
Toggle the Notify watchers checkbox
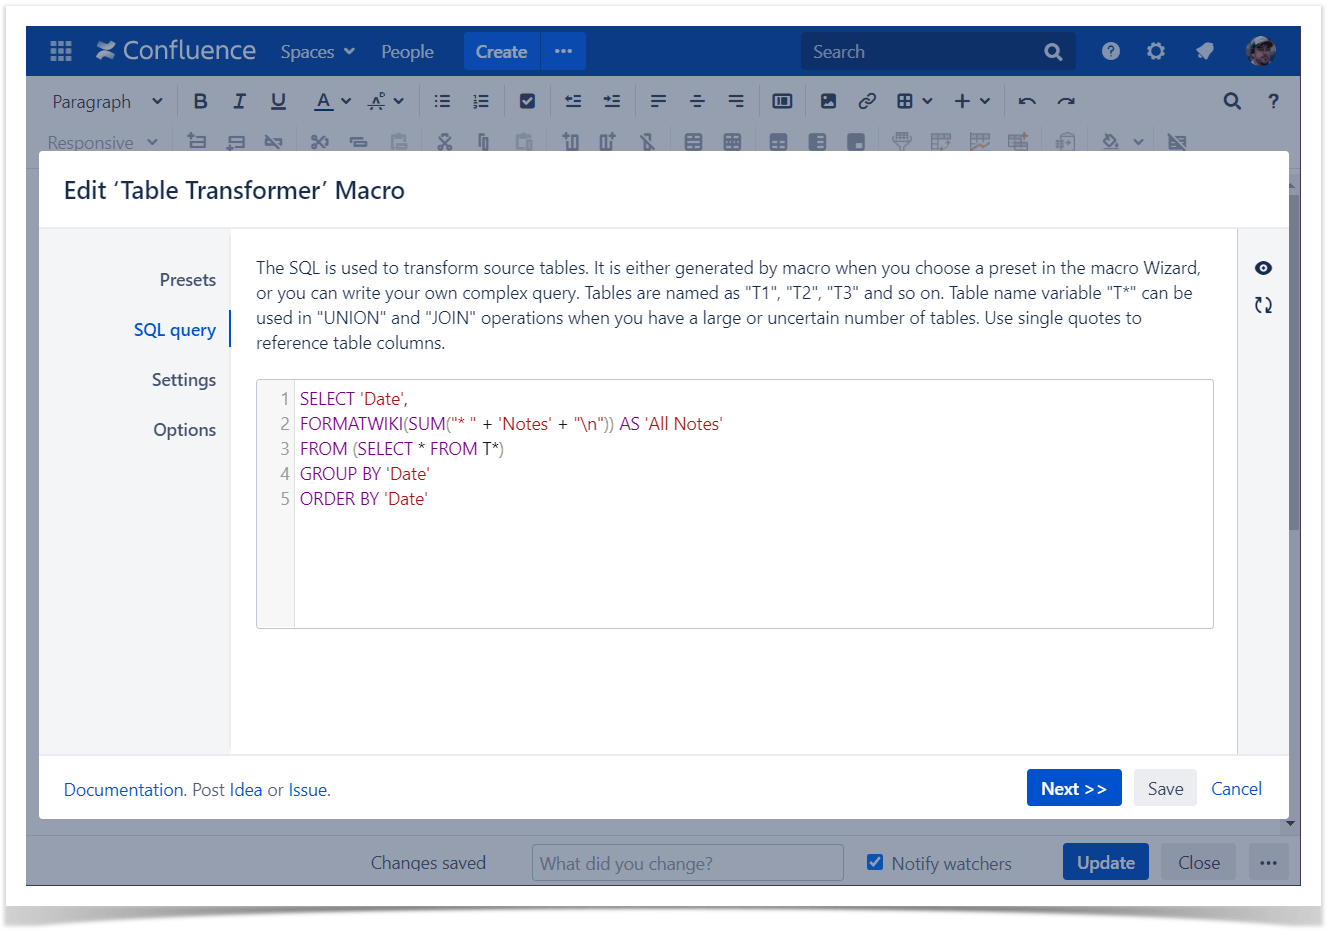[x=875, y=862]
